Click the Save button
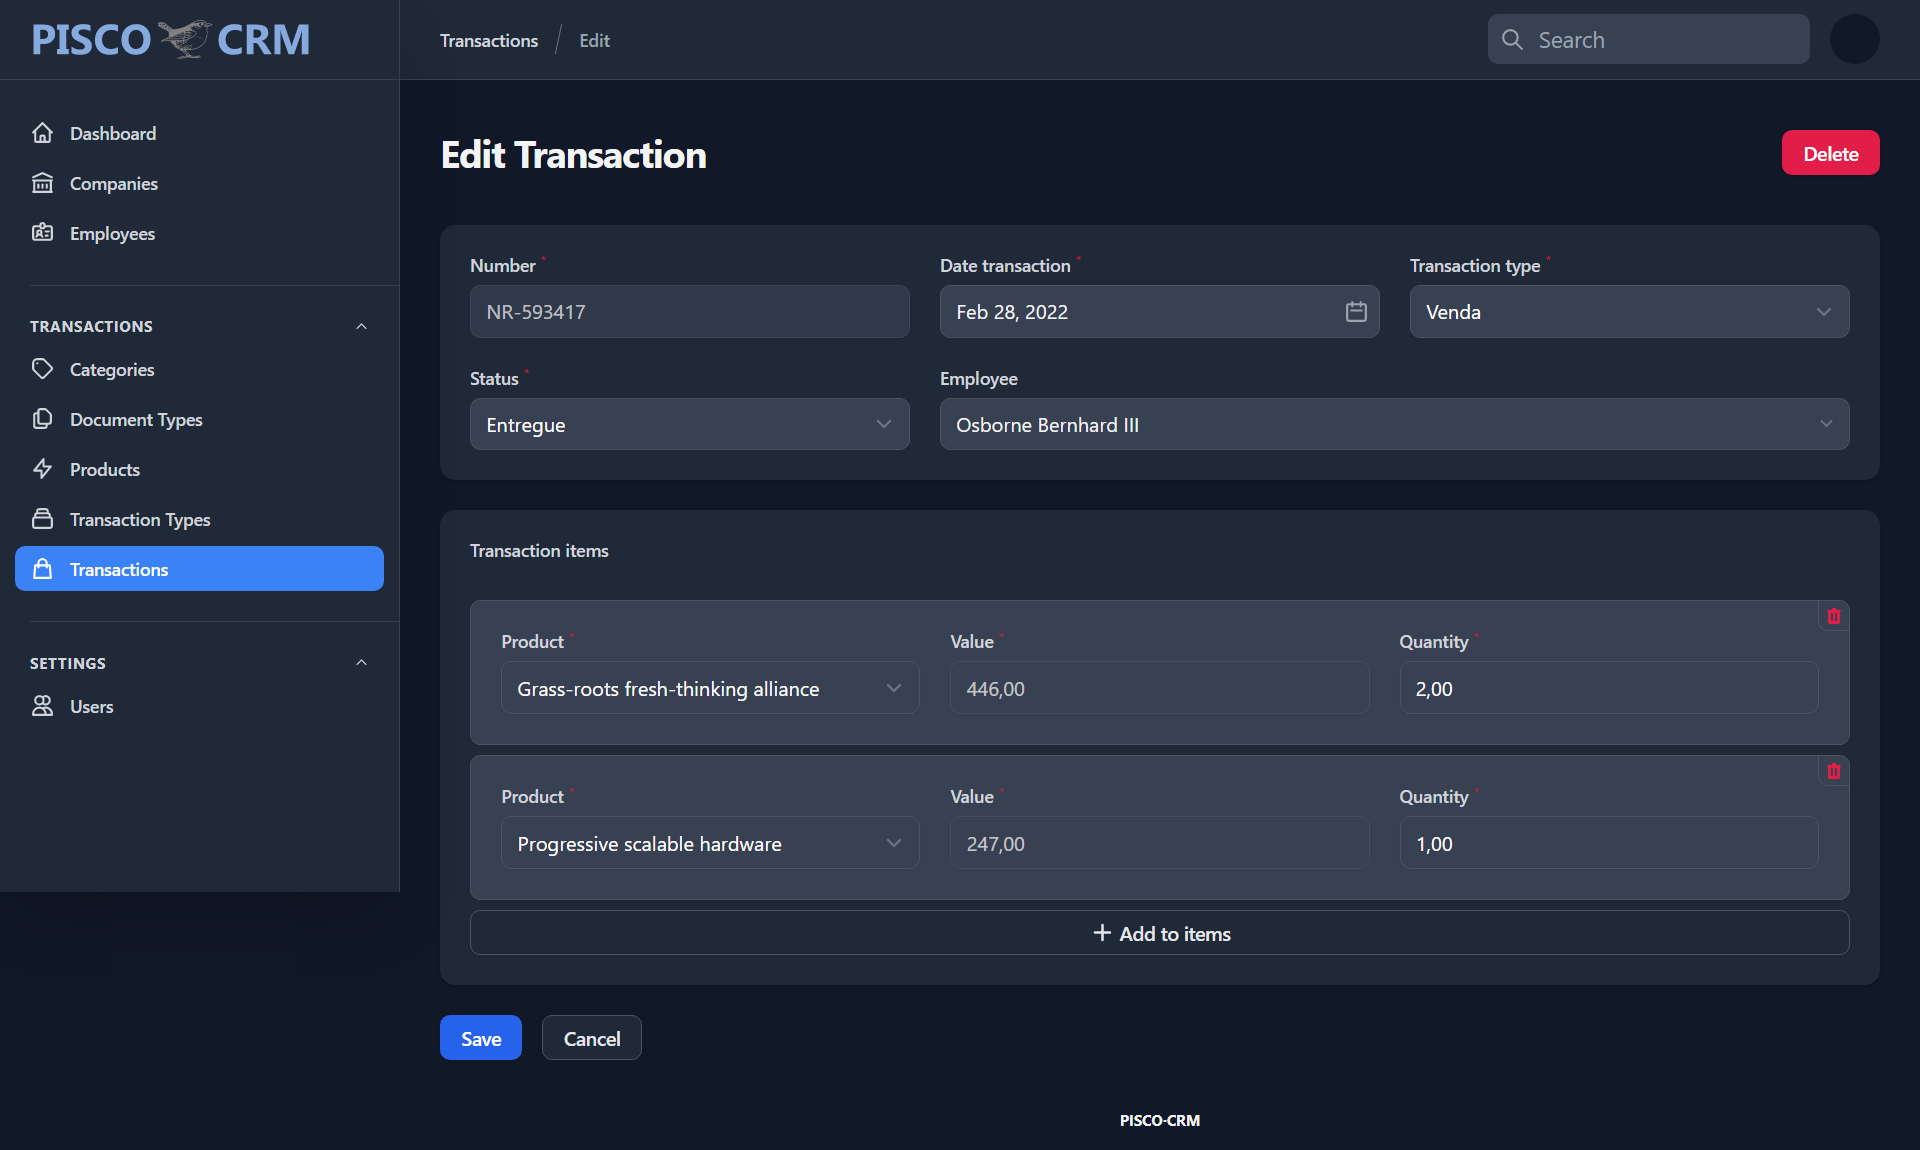 [x=480, y=1038]
